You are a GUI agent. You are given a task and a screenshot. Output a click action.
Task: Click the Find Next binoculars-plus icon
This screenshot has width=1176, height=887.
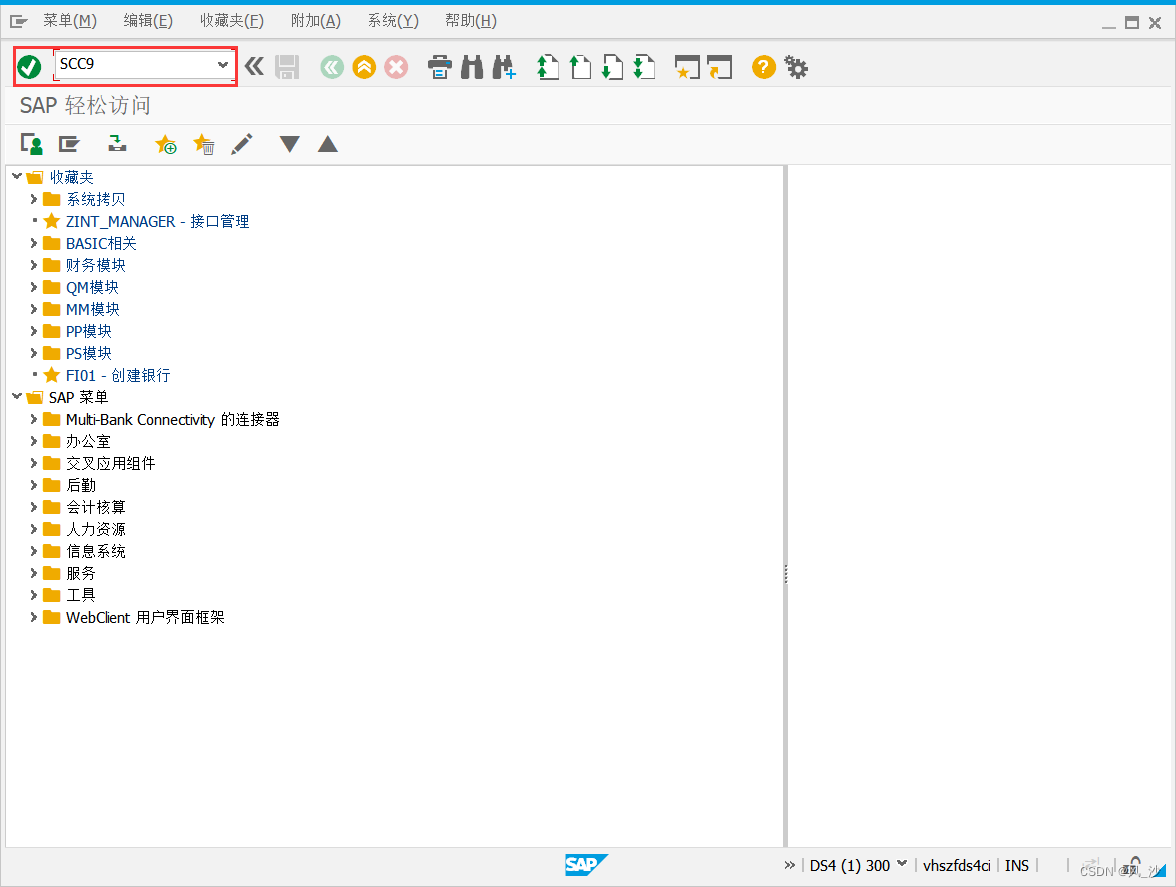pos(504,67)
